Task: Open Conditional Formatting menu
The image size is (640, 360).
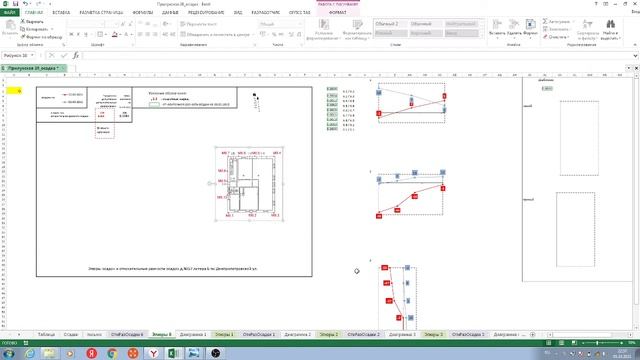Action: point(323,29)
